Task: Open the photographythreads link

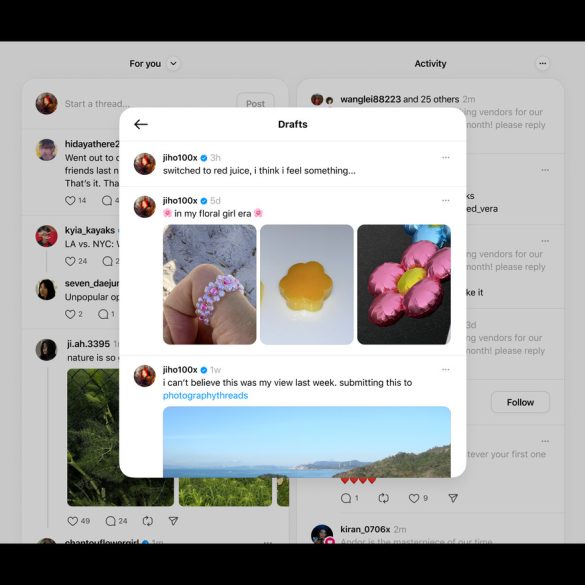Action: point(205,395)
